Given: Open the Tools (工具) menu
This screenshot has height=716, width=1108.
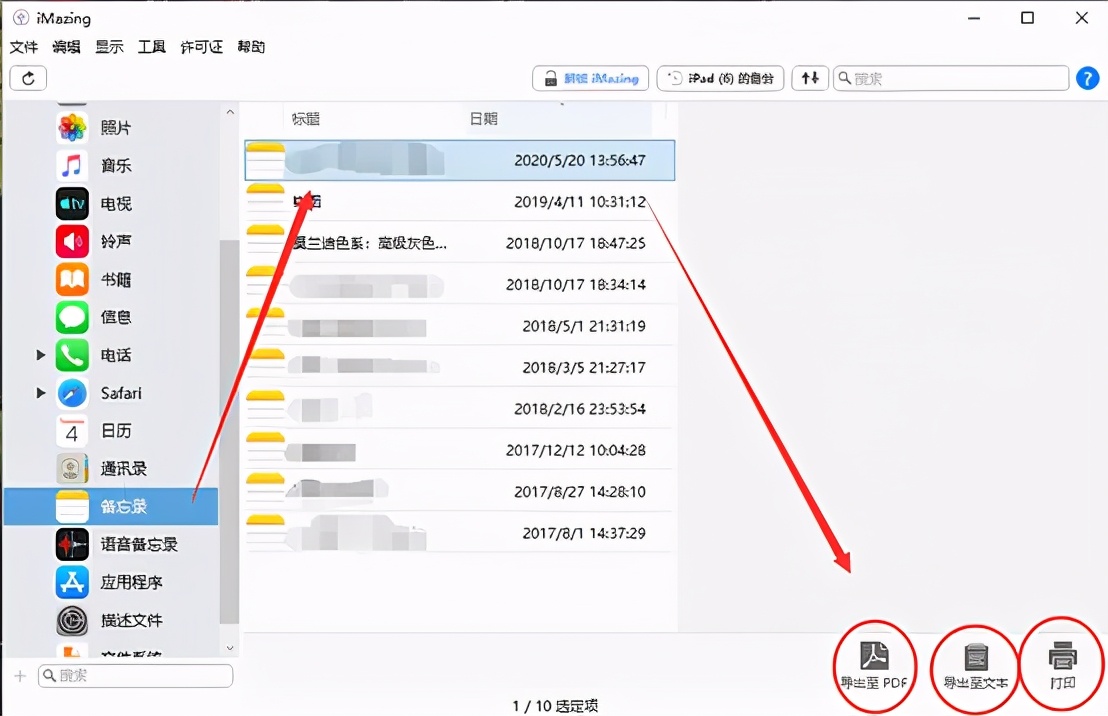Looking at the screenshot, I should [151, 46].
